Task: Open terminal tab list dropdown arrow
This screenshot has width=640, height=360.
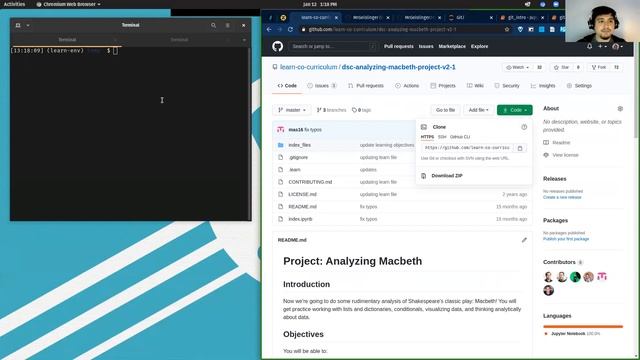Action: coord(244,40)
